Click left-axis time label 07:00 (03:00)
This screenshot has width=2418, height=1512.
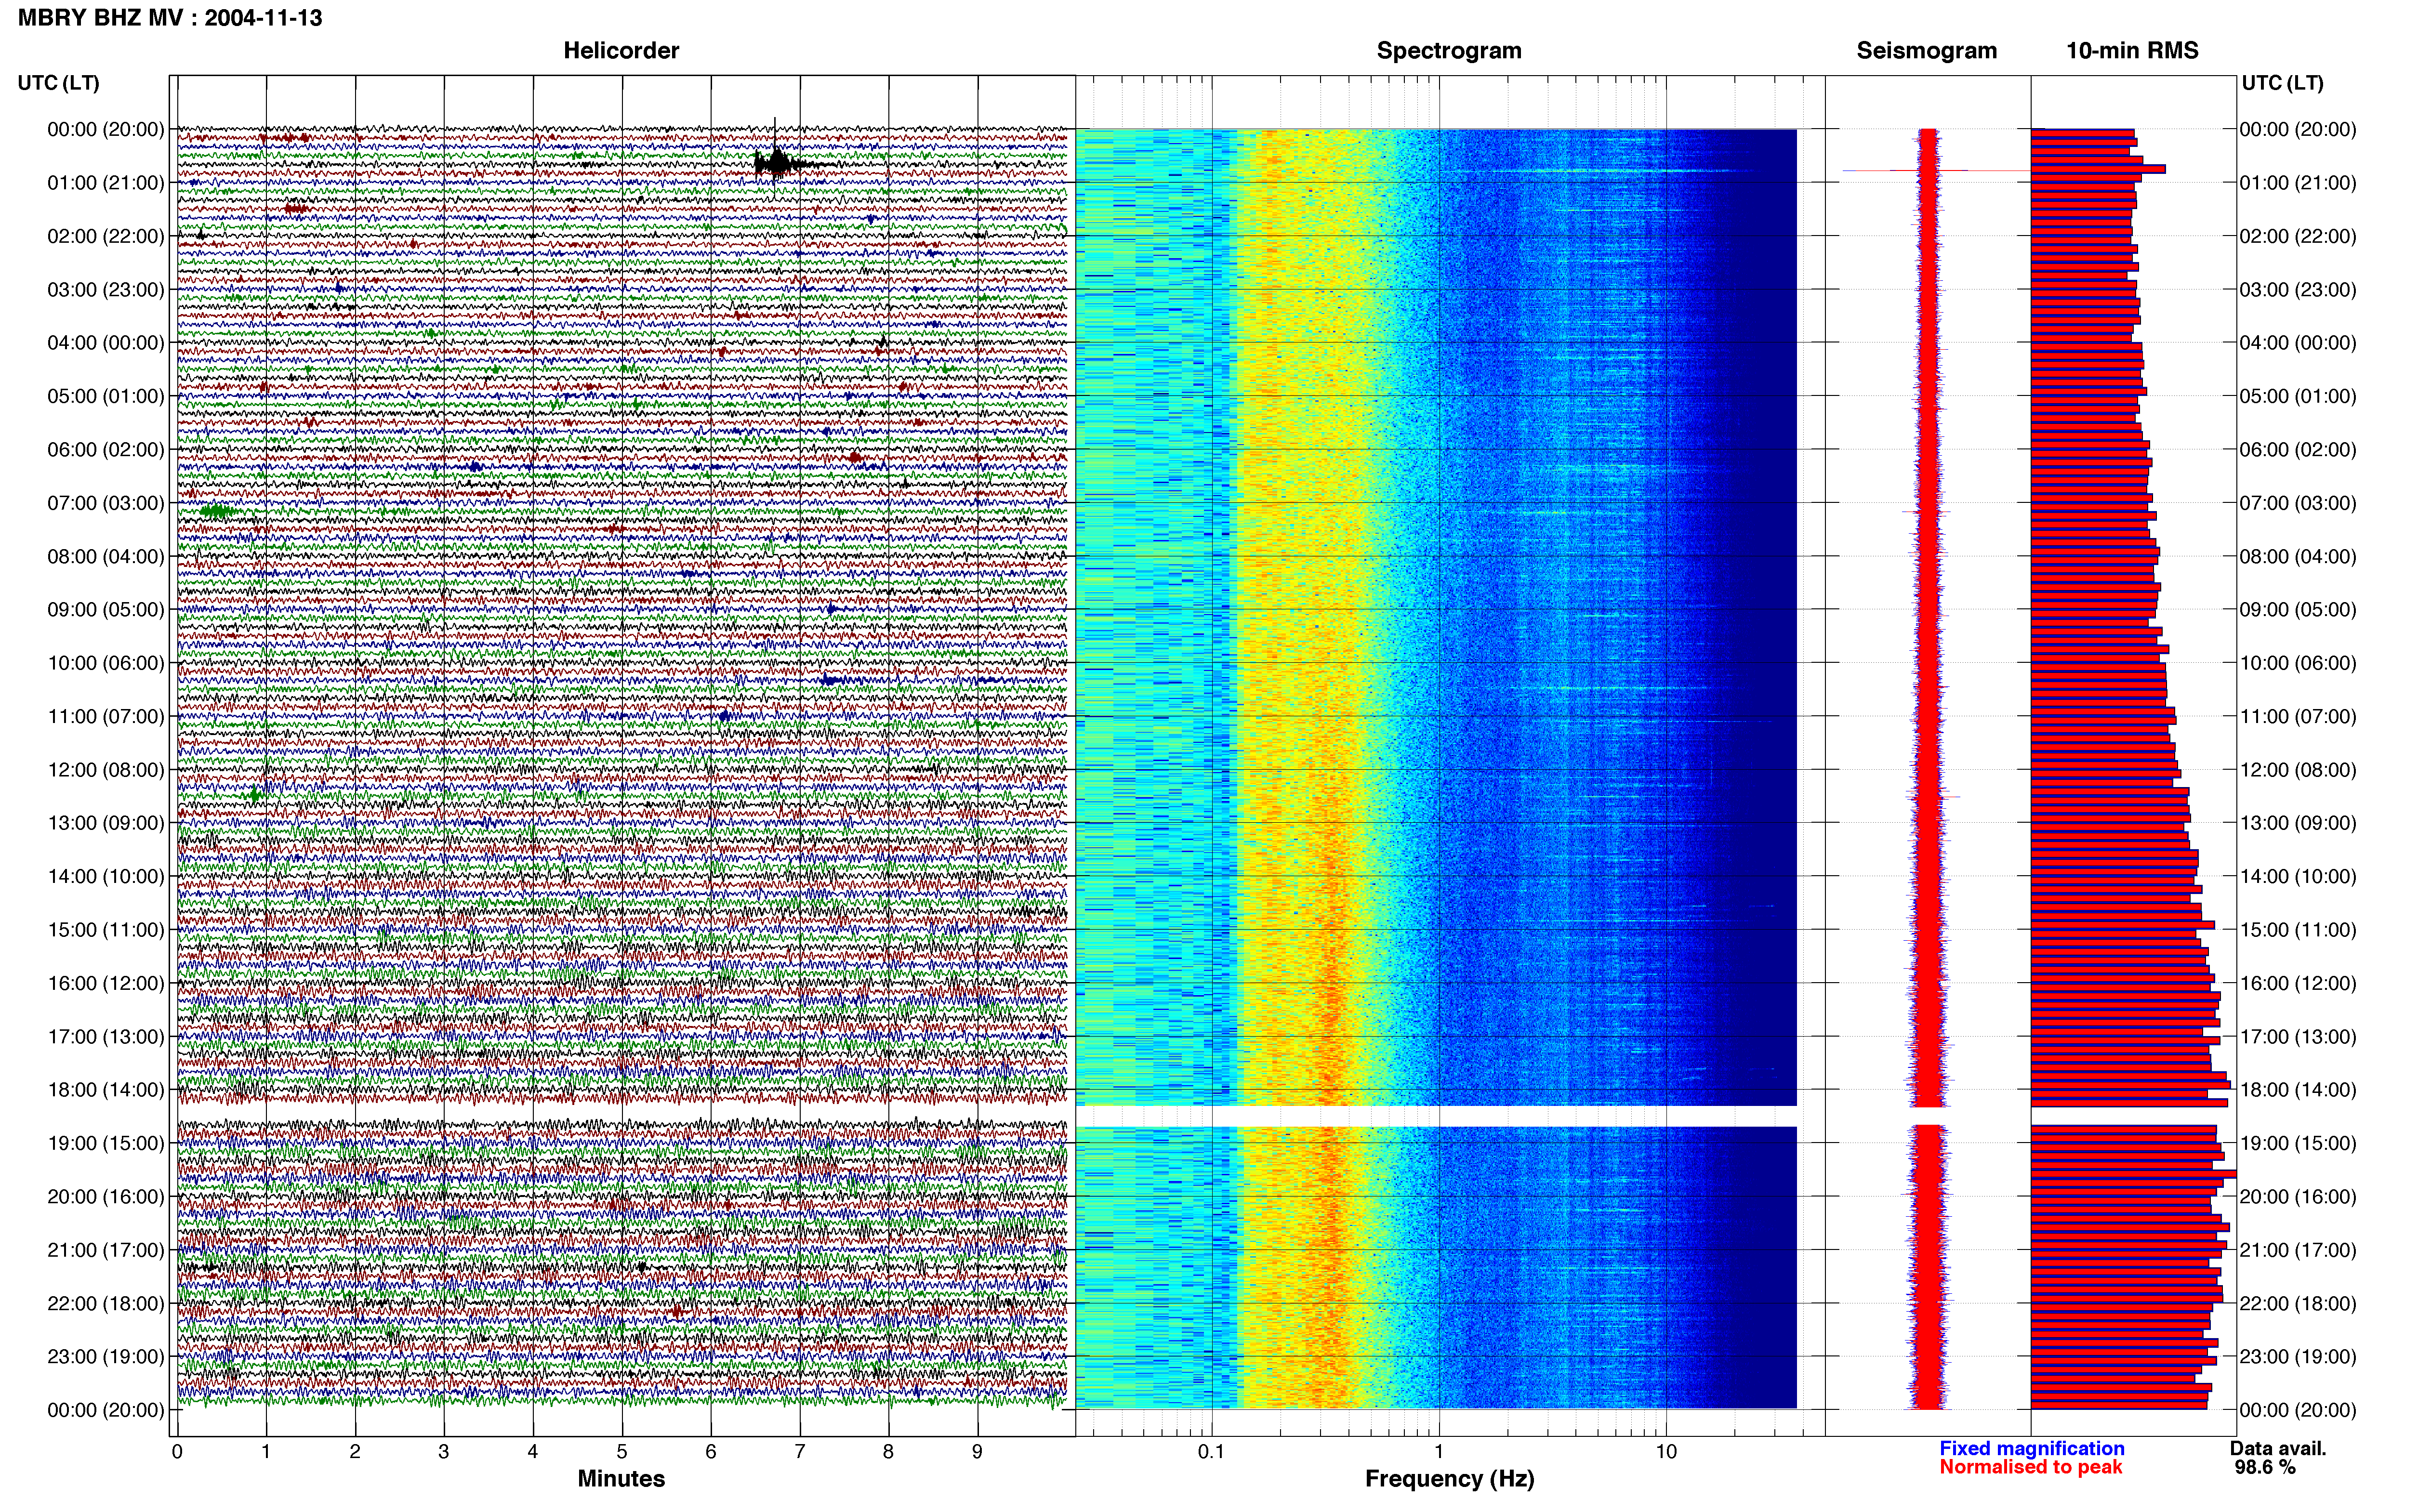105,502
